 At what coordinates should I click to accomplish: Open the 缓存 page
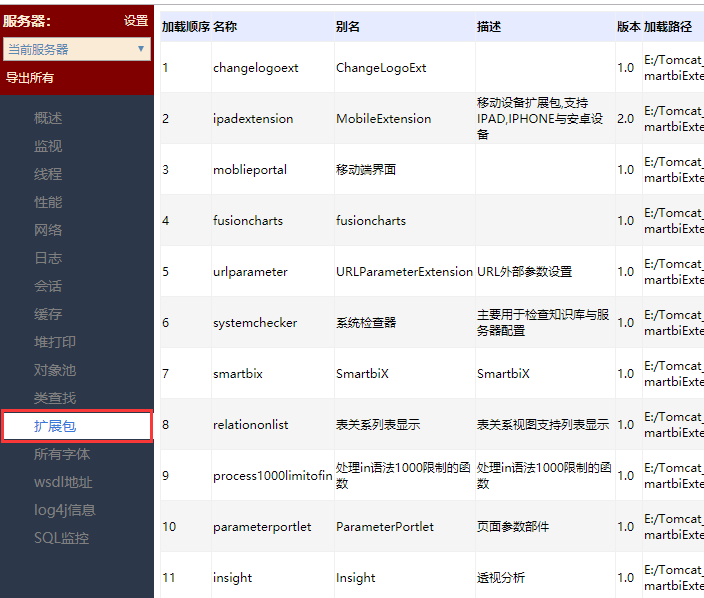(x=48, y=314)
